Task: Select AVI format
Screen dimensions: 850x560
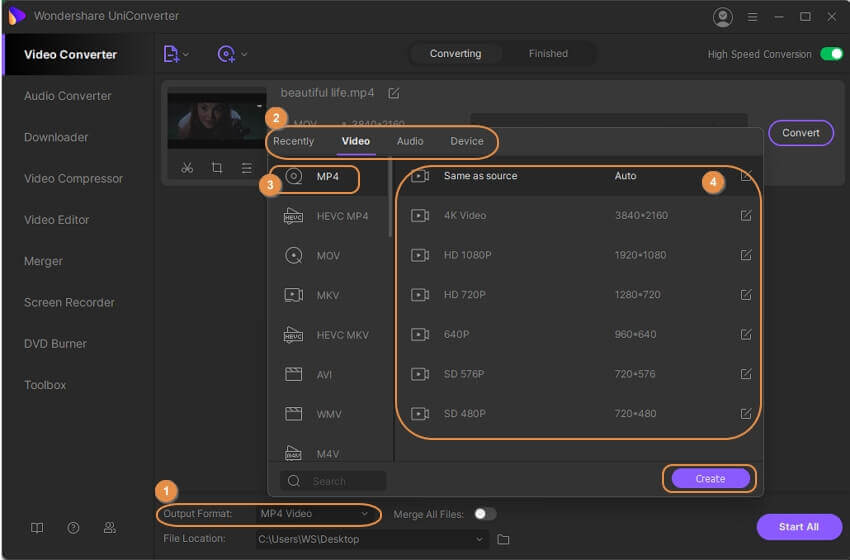Action: coord(329,375)
